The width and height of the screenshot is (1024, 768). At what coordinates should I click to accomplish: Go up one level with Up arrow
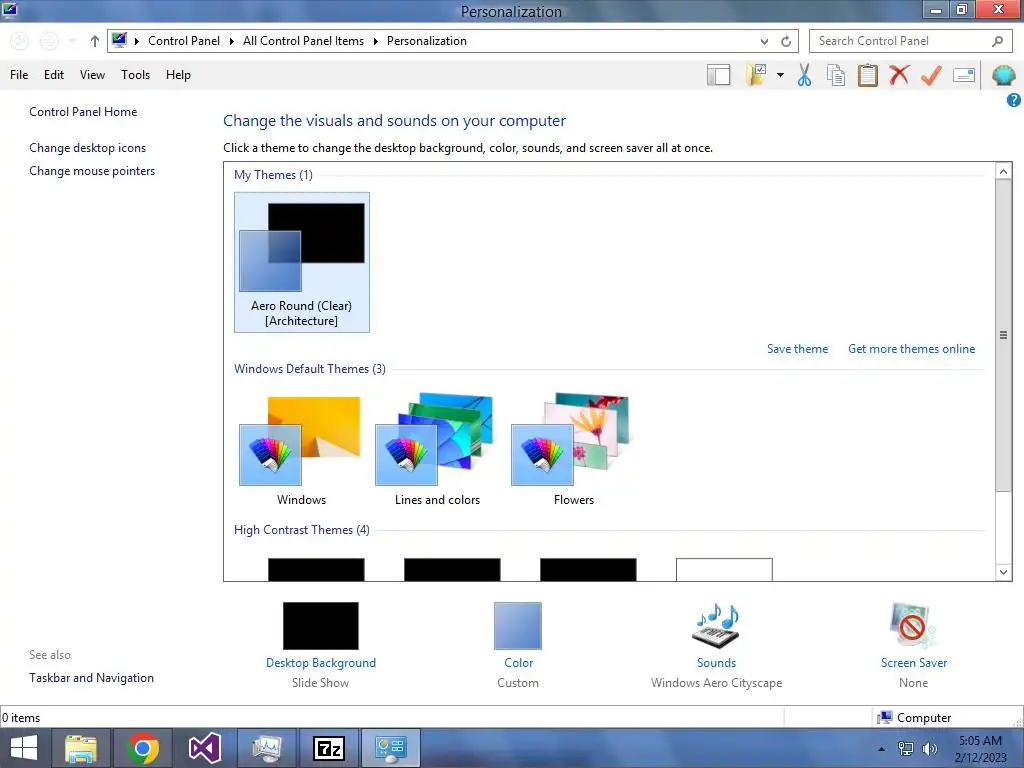[95, 41]
